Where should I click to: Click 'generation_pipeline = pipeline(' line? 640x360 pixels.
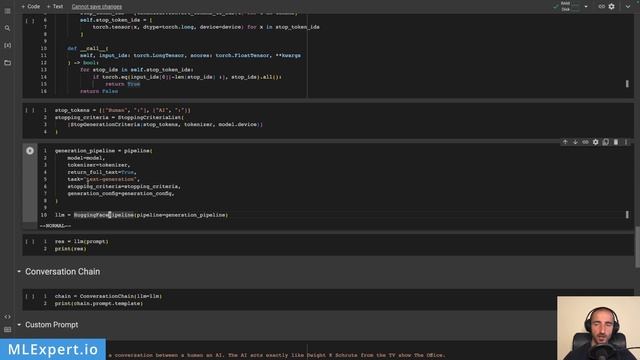[x=104, y=151]
